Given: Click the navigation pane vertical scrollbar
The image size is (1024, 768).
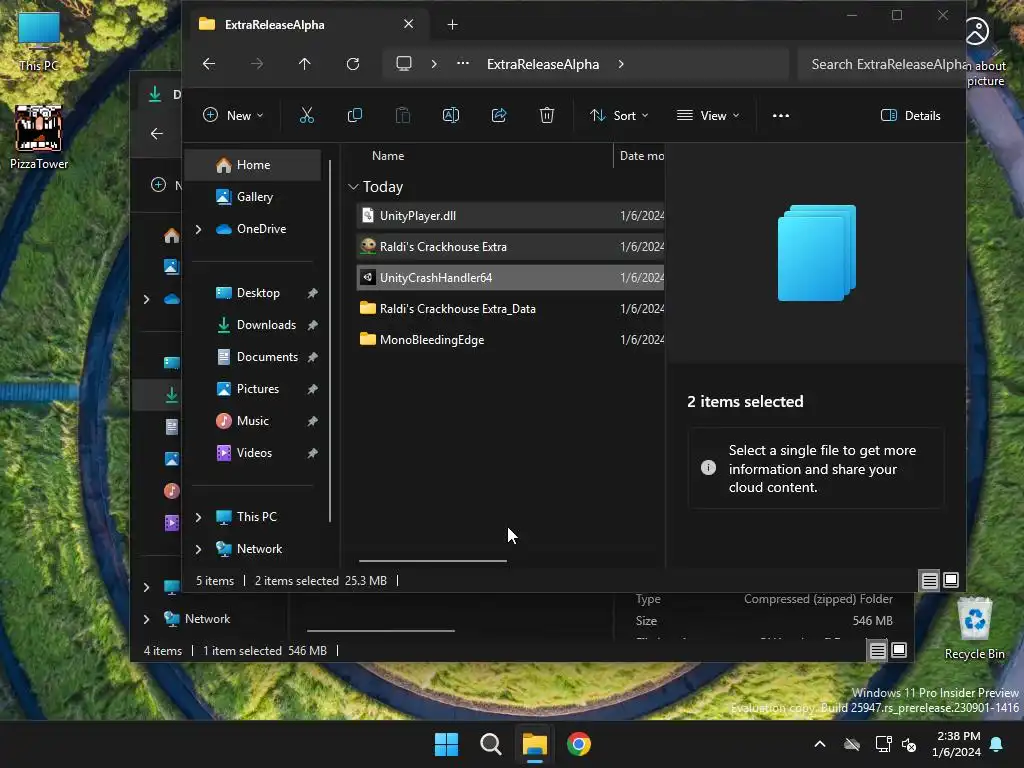Looking at the screenshot, I should pyautogui.click(x=330, y=340).
